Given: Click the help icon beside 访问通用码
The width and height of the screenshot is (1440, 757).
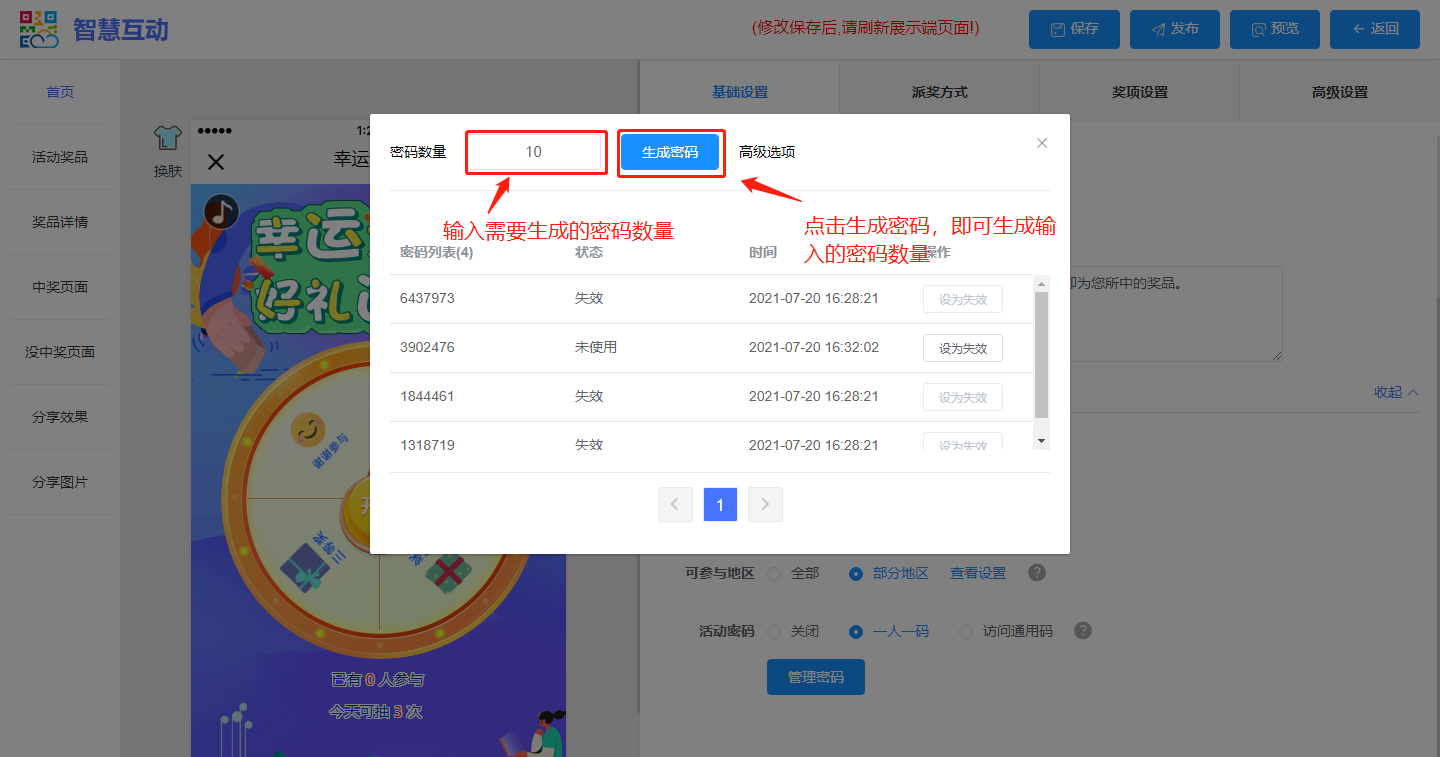Looking at the screenshot, I should [x=1083, y=631].
